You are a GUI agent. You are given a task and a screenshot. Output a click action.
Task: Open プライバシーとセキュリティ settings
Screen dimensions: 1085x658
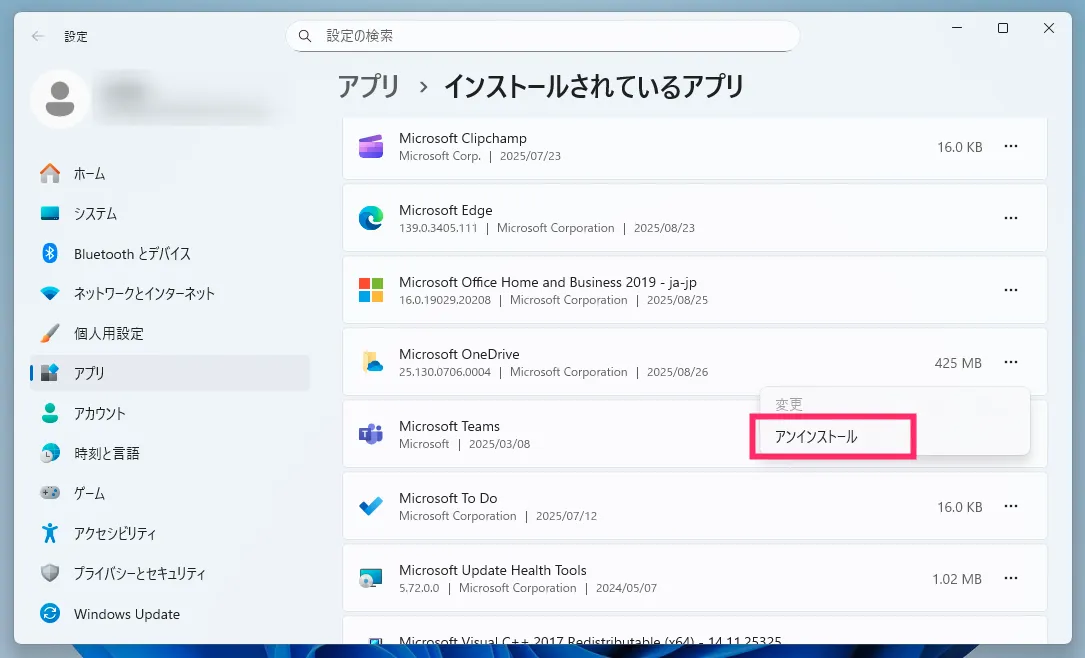[x=170, y=573]
